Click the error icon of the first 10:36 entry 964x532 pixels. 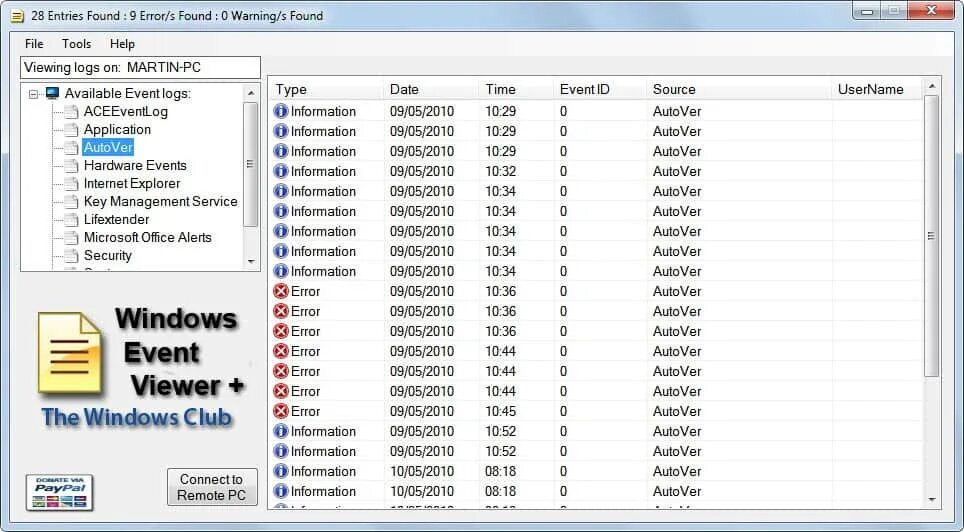(x=281, y=291)
